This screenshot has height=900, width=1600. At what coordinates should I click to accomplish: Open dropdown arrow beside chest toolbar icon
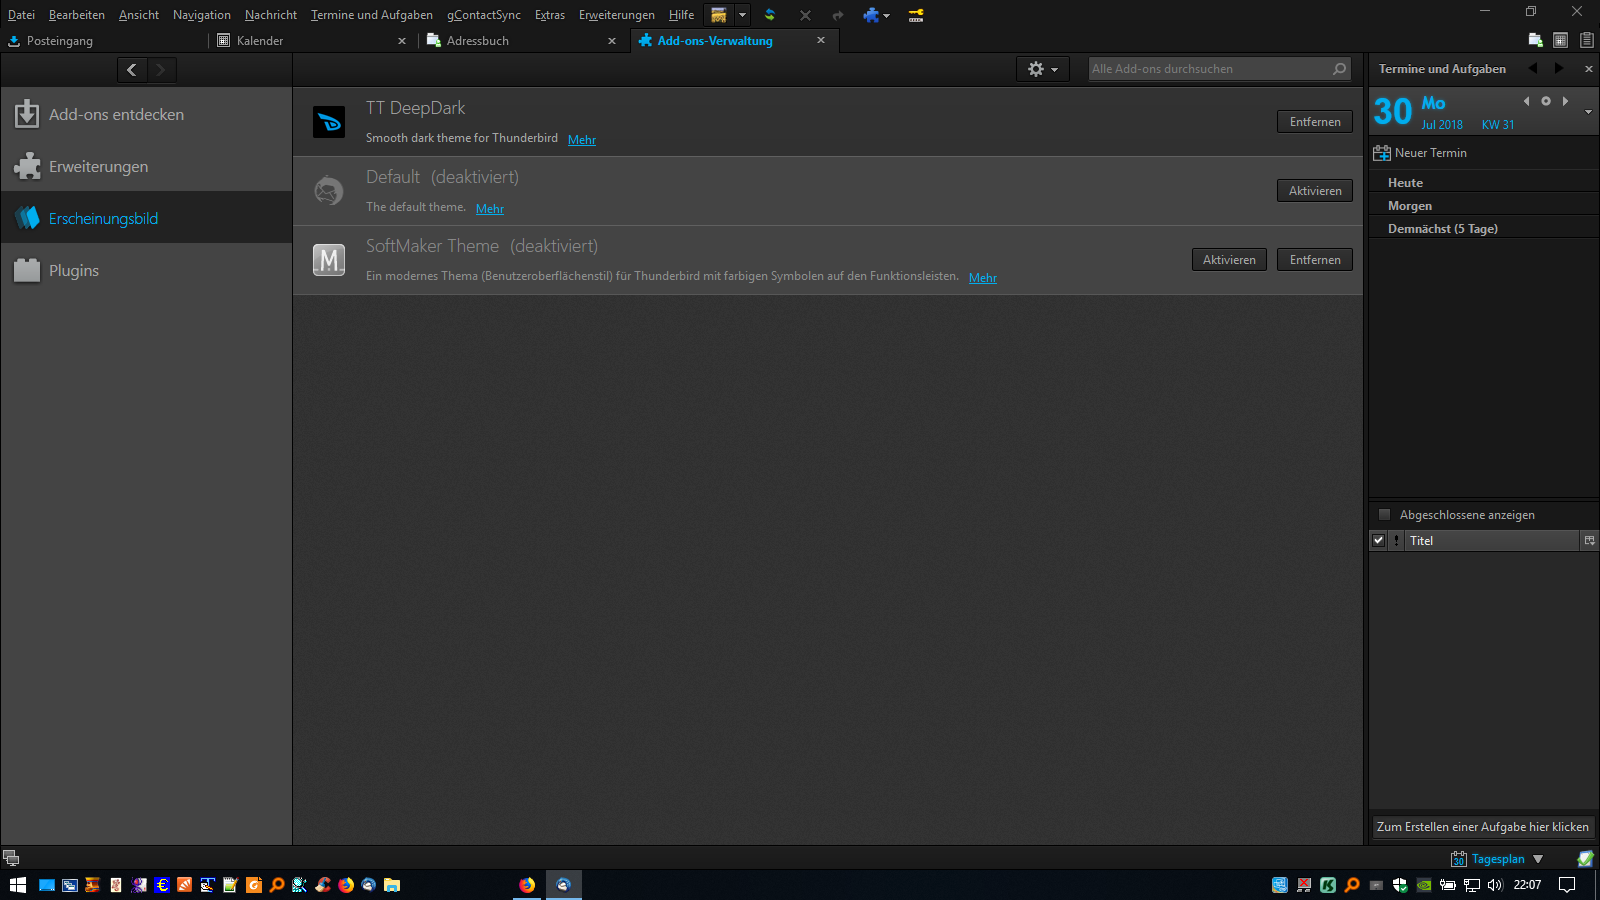[742, 15]
